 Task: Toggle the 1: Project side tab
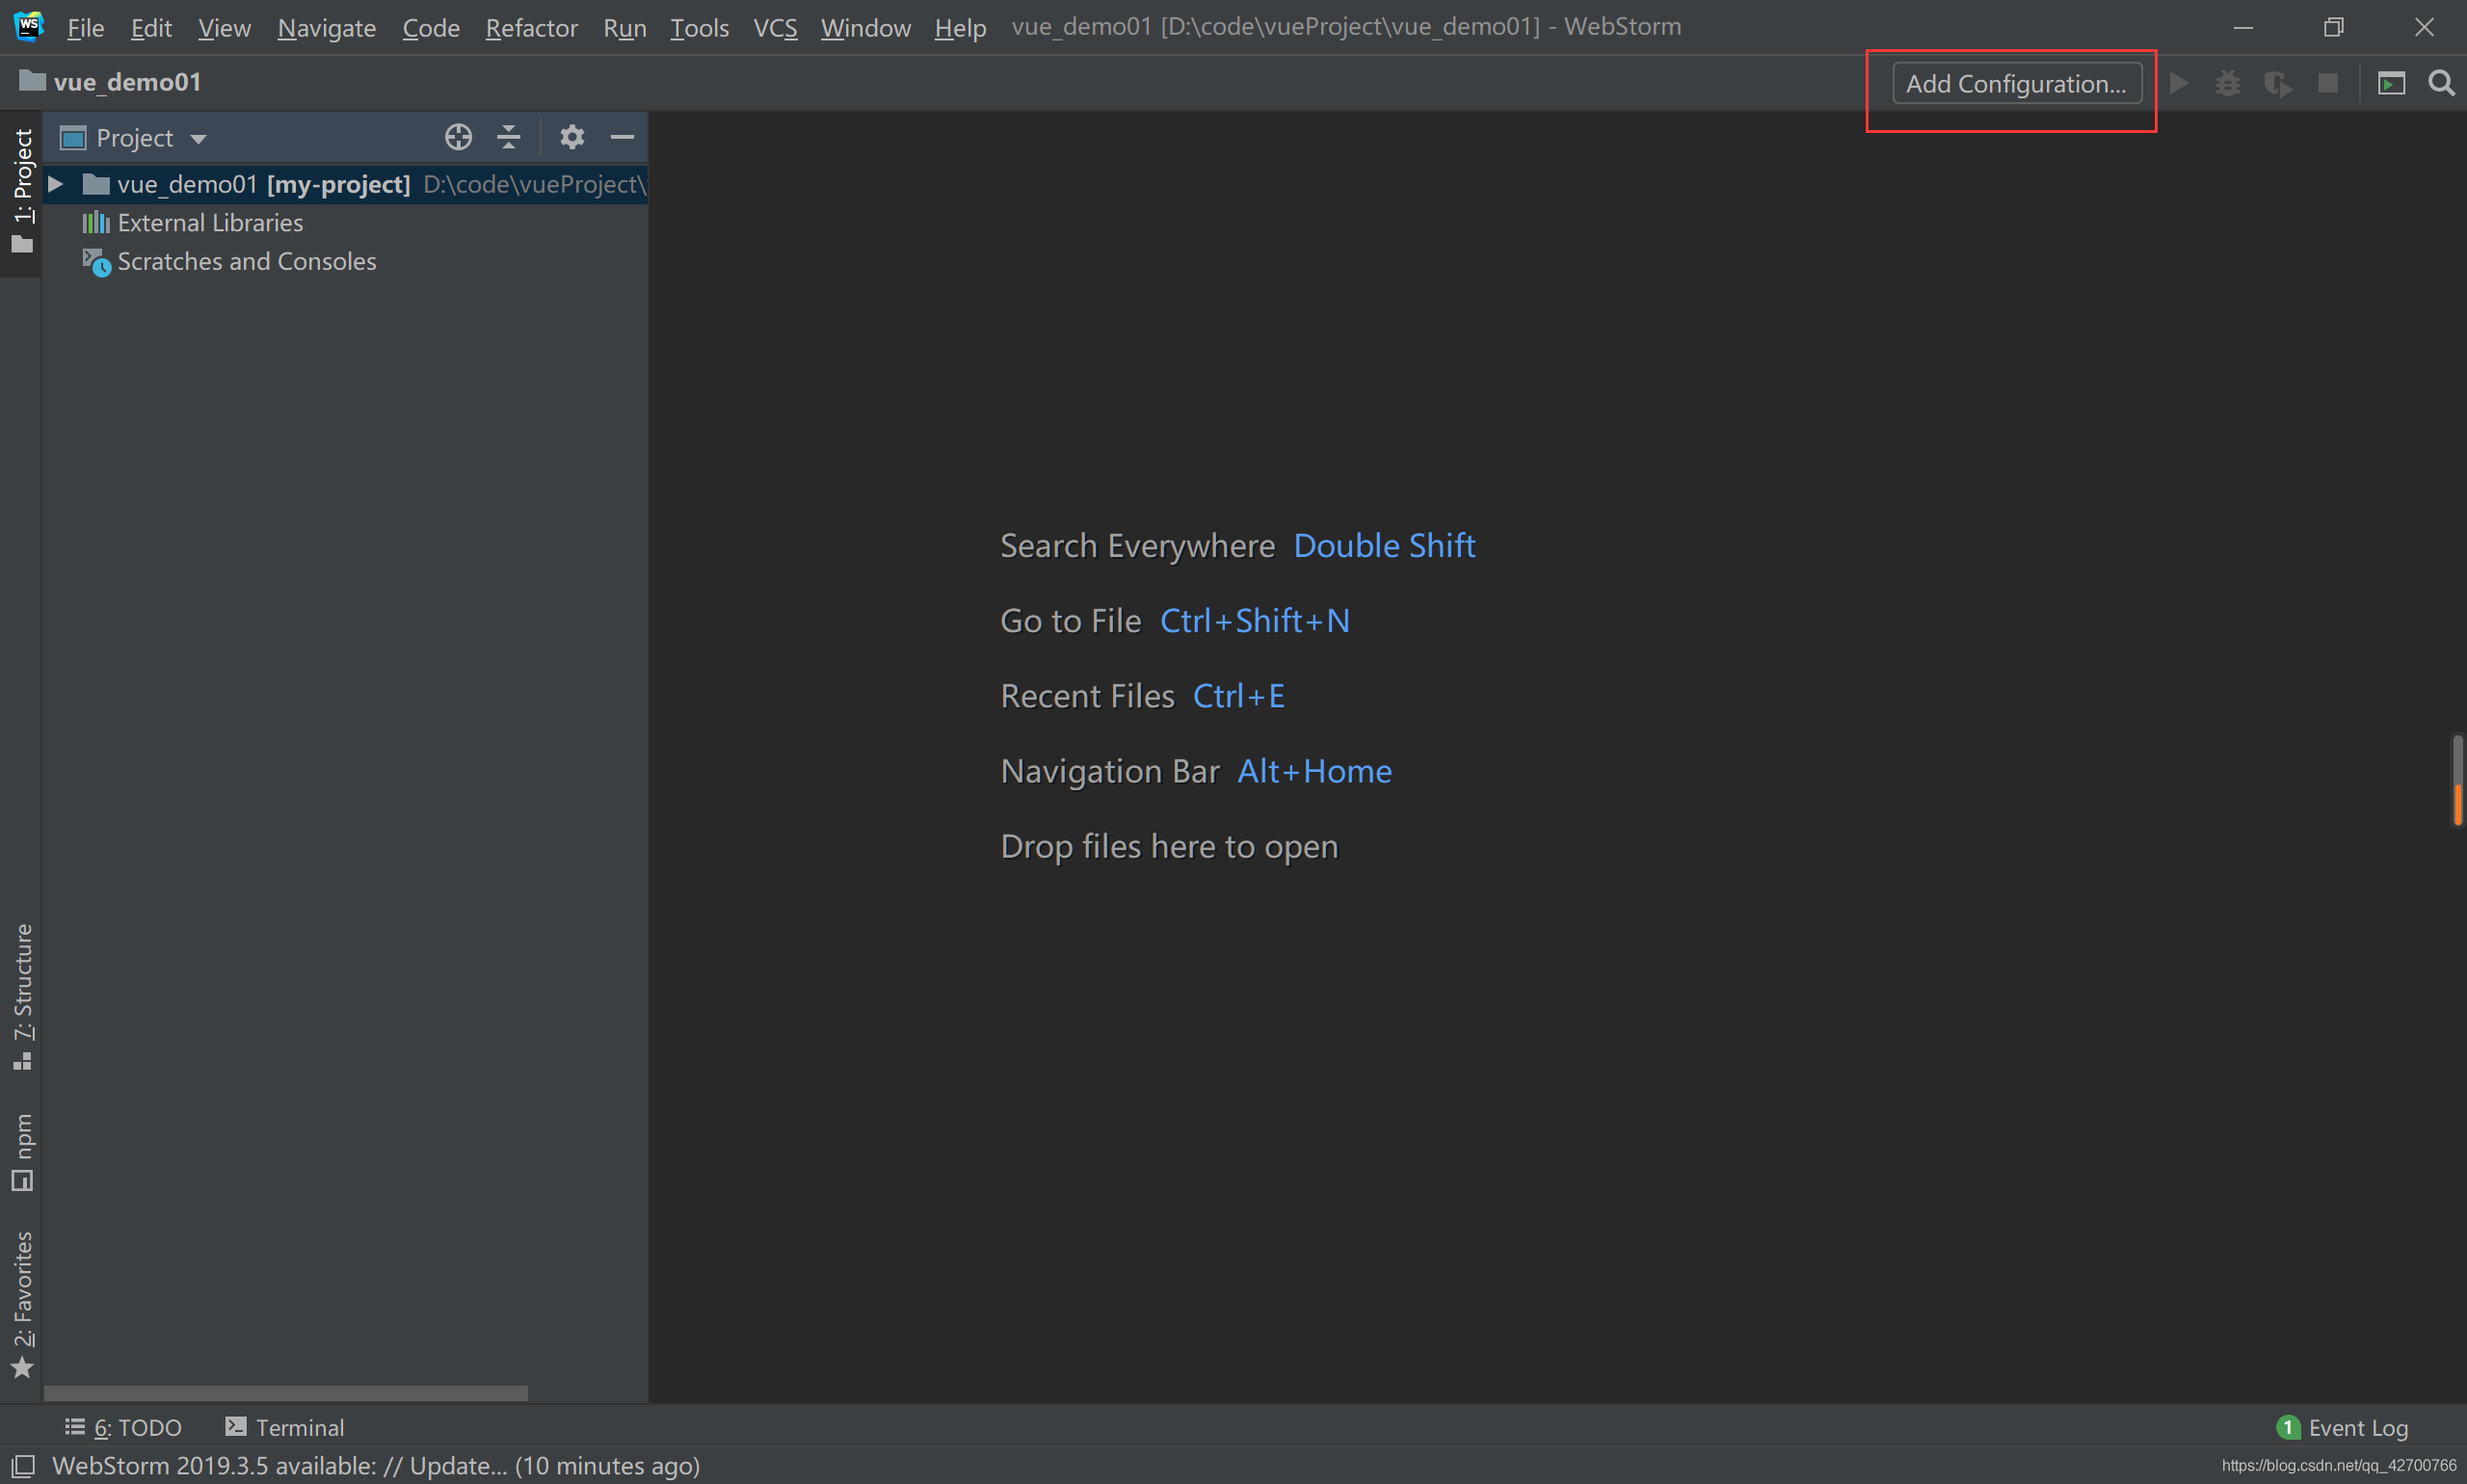click(x=21, y=191)
